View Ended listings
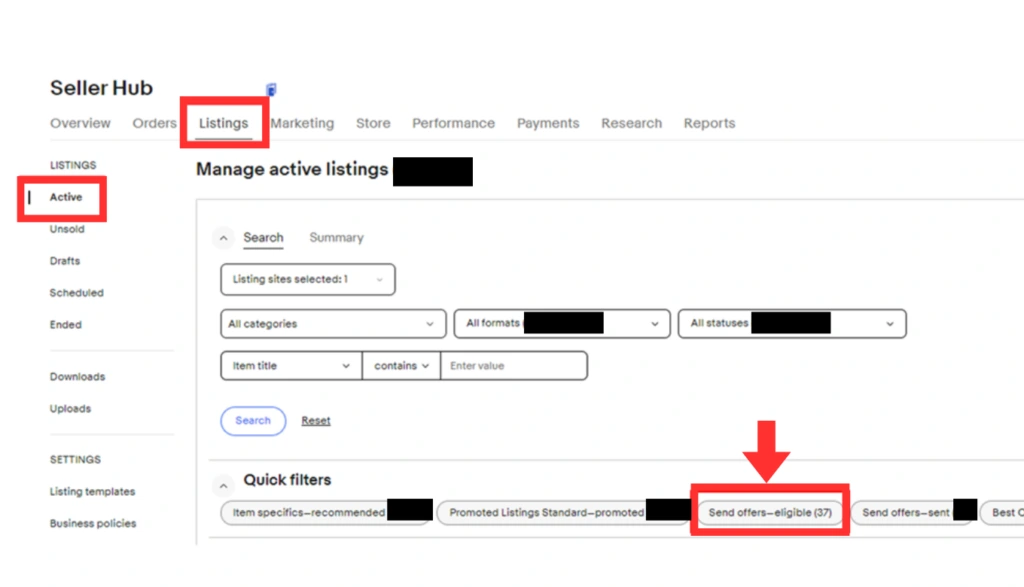The height and width of the screenshot is (587, 1024). (65, 325)
